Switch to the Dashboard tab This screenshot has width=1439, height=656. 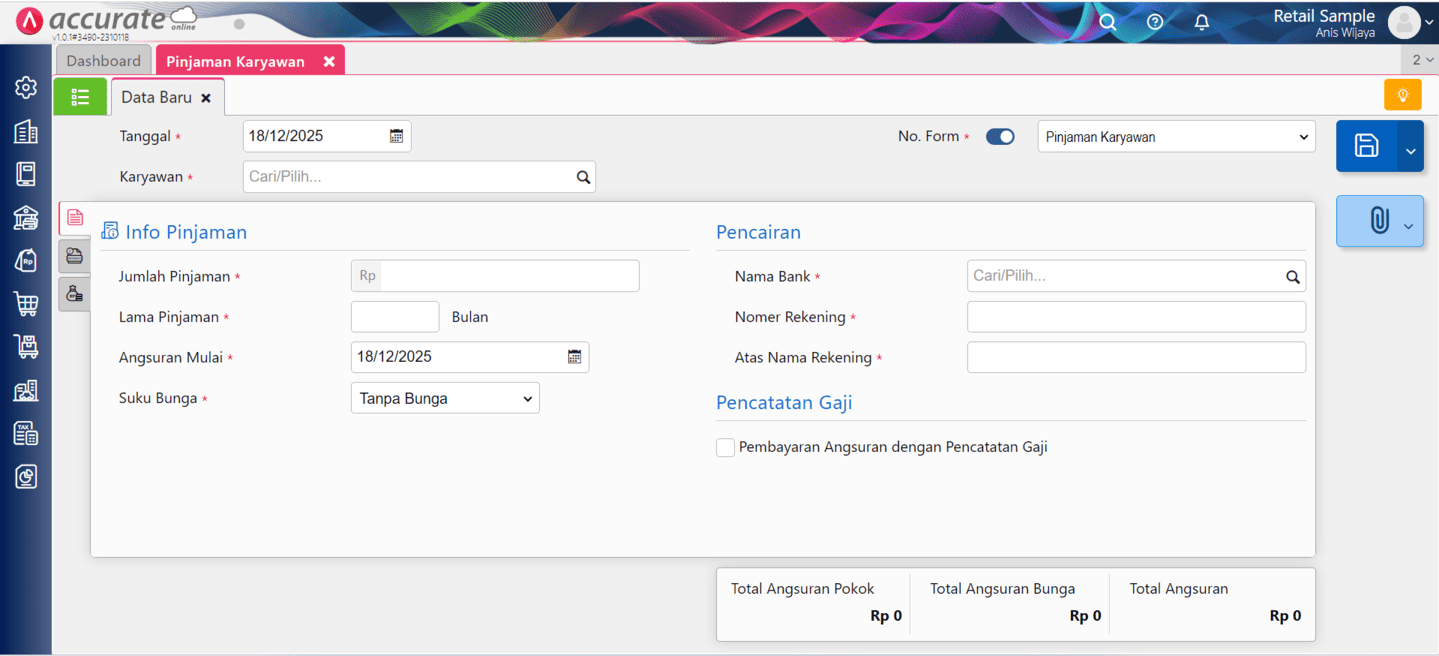(103, 60)
